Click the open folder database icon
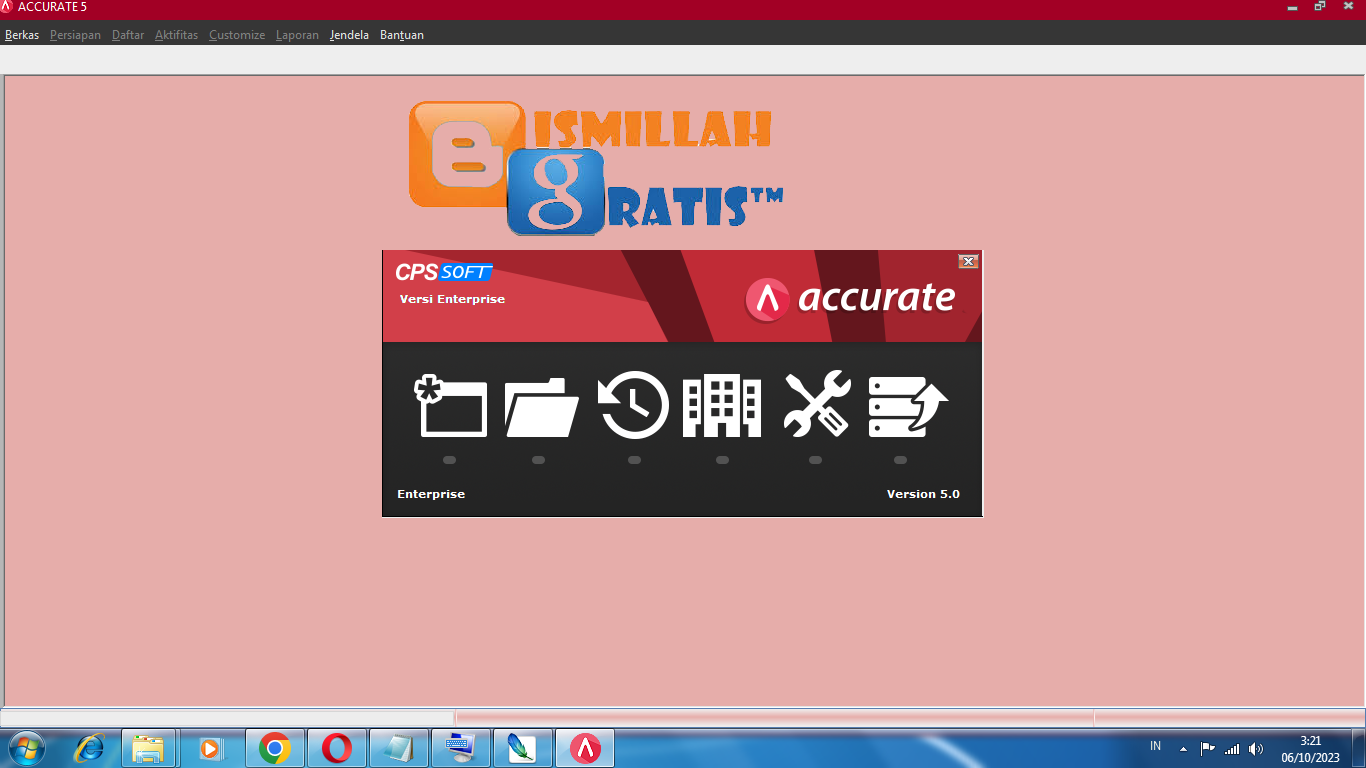This screenshot has height=768, width=1366. click(x=542, y=408)
